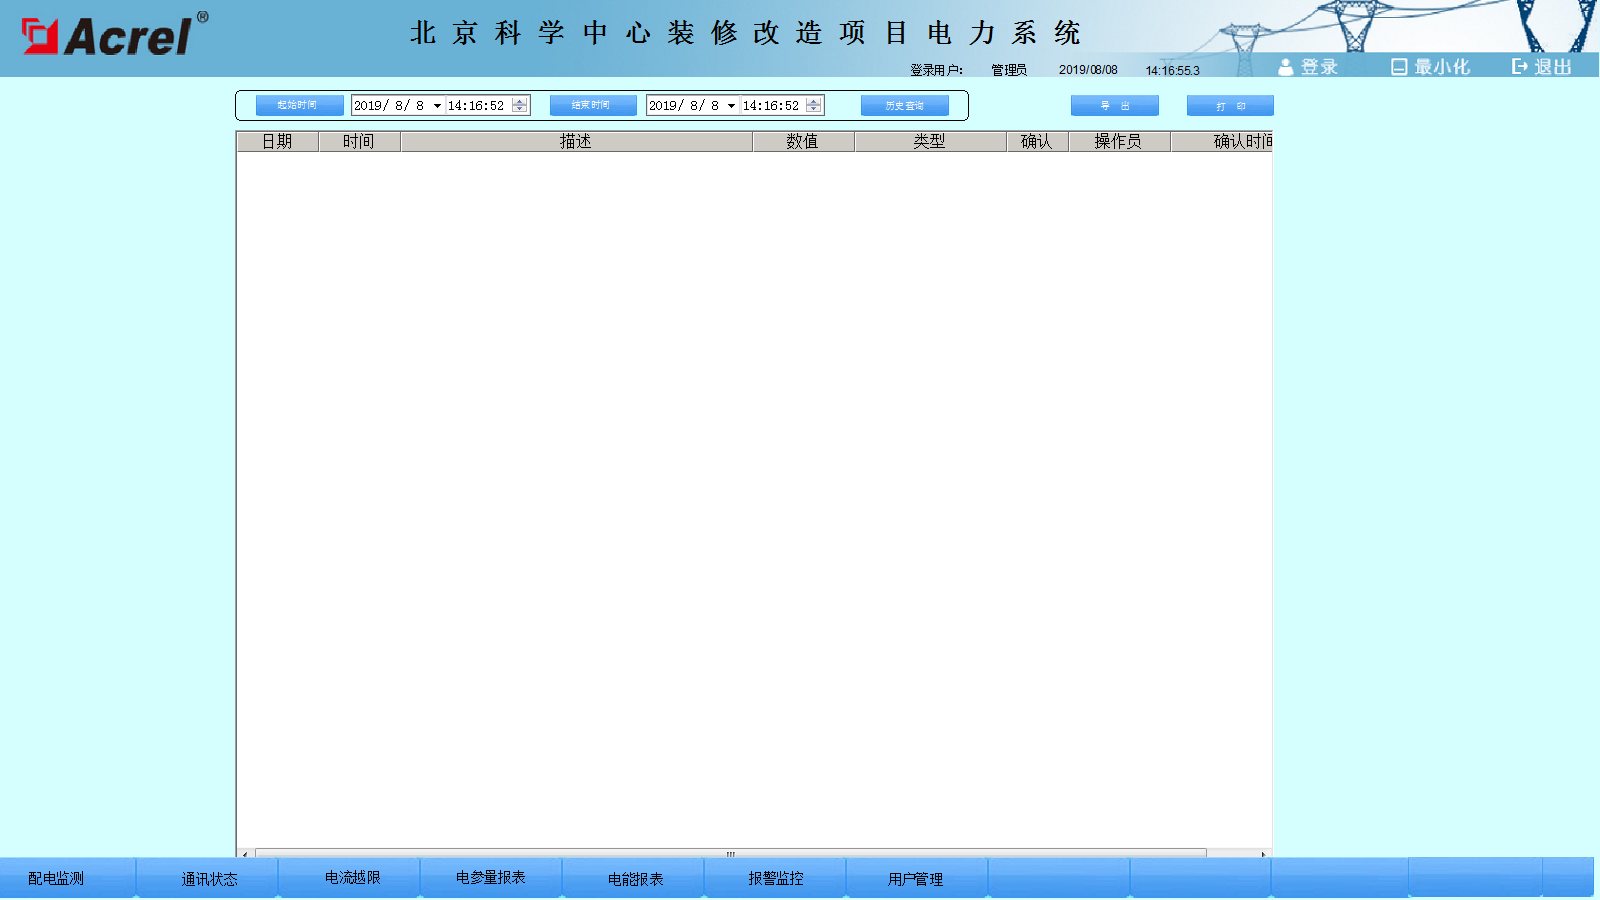1600x900 pixels.
Task: Click the 描述 column header
Action: pyautogui.click(x=576, y=142)
